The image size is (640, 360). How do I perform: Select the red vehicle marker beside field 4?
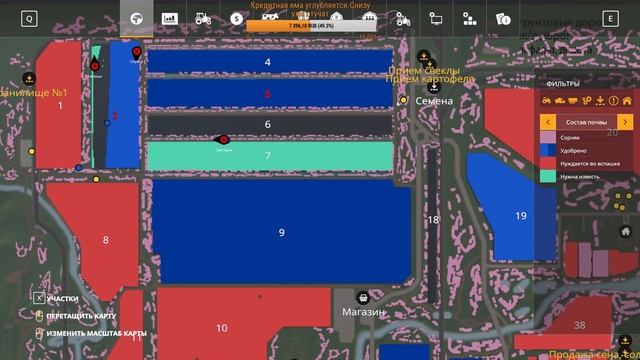click(x=137, y=53)
